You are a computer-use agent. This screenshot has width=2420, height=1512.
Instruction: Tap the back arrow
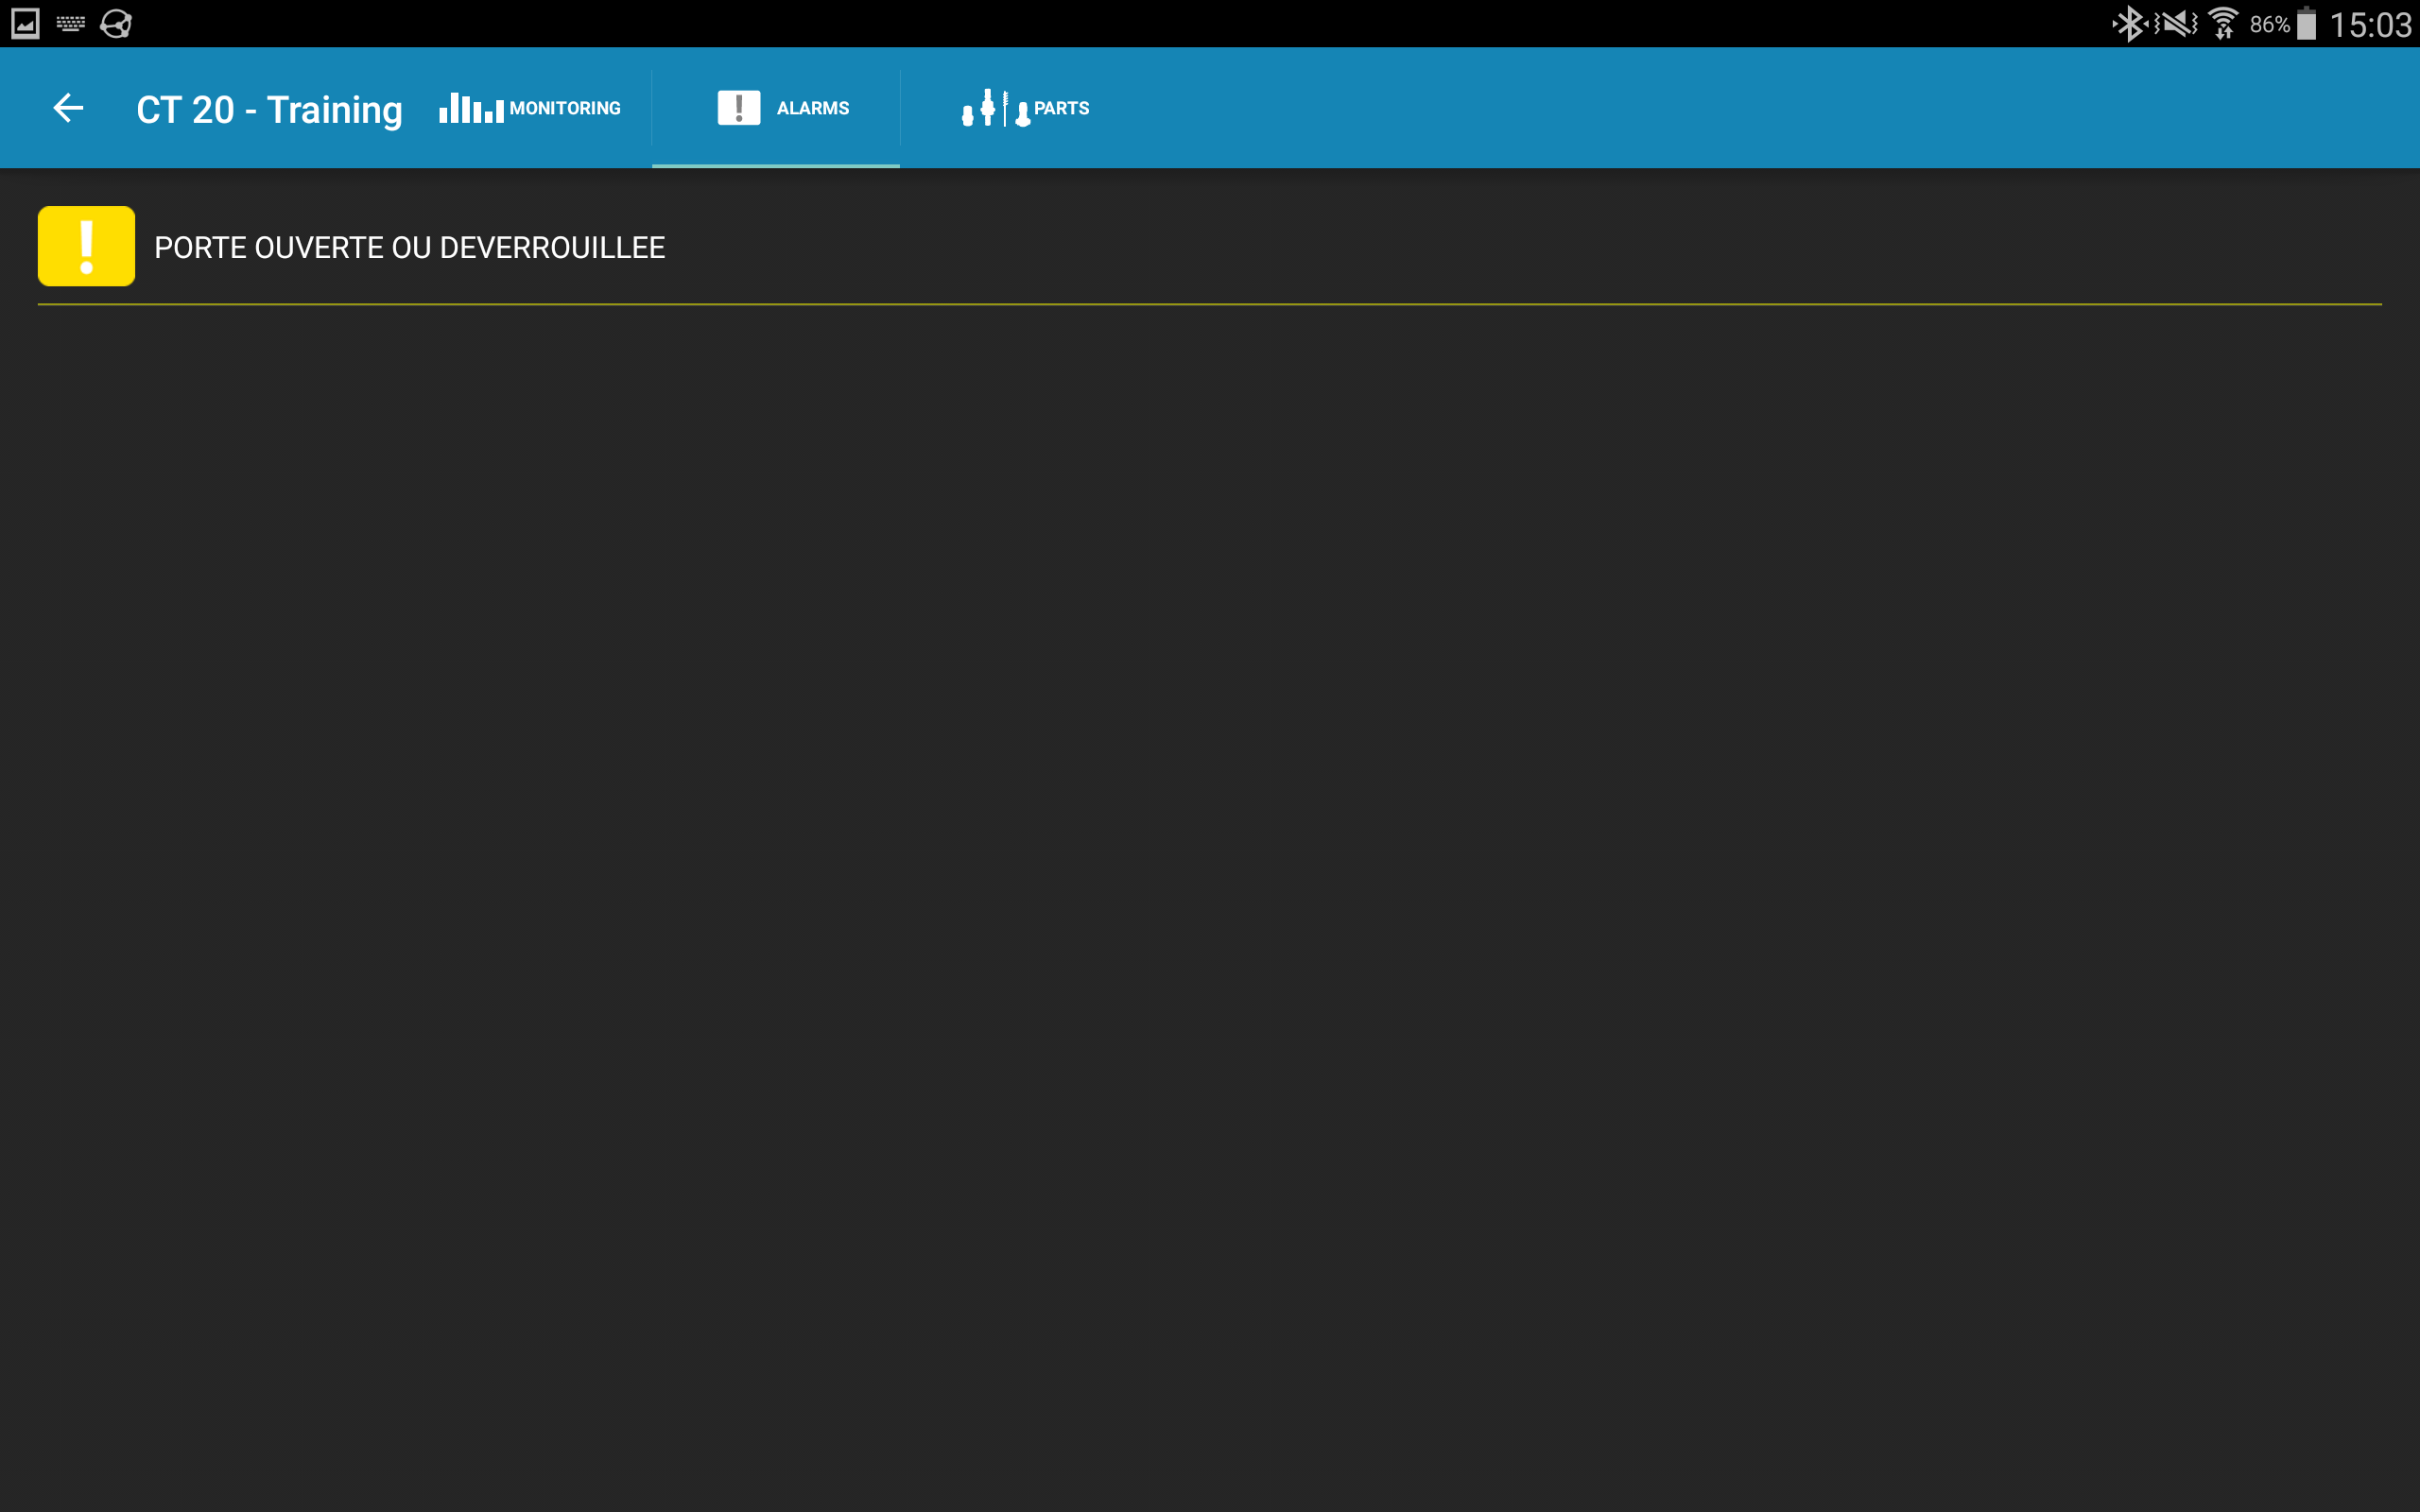[x=68, y=108]
